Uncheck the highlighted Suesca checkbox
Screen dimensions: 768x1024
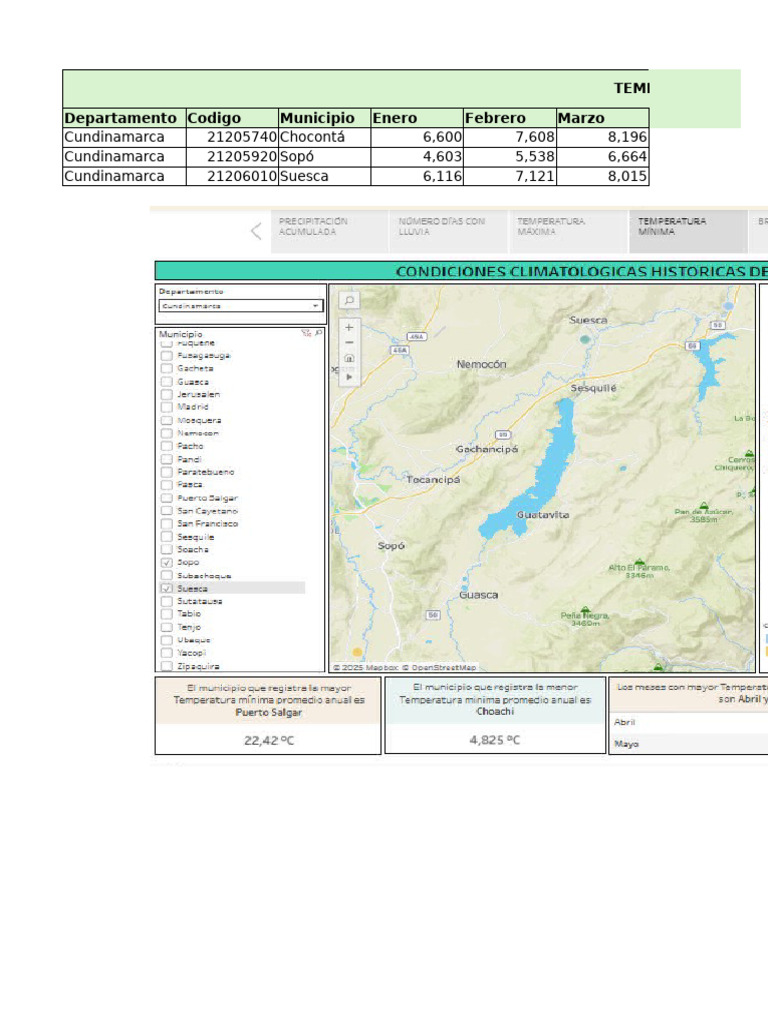167,588
